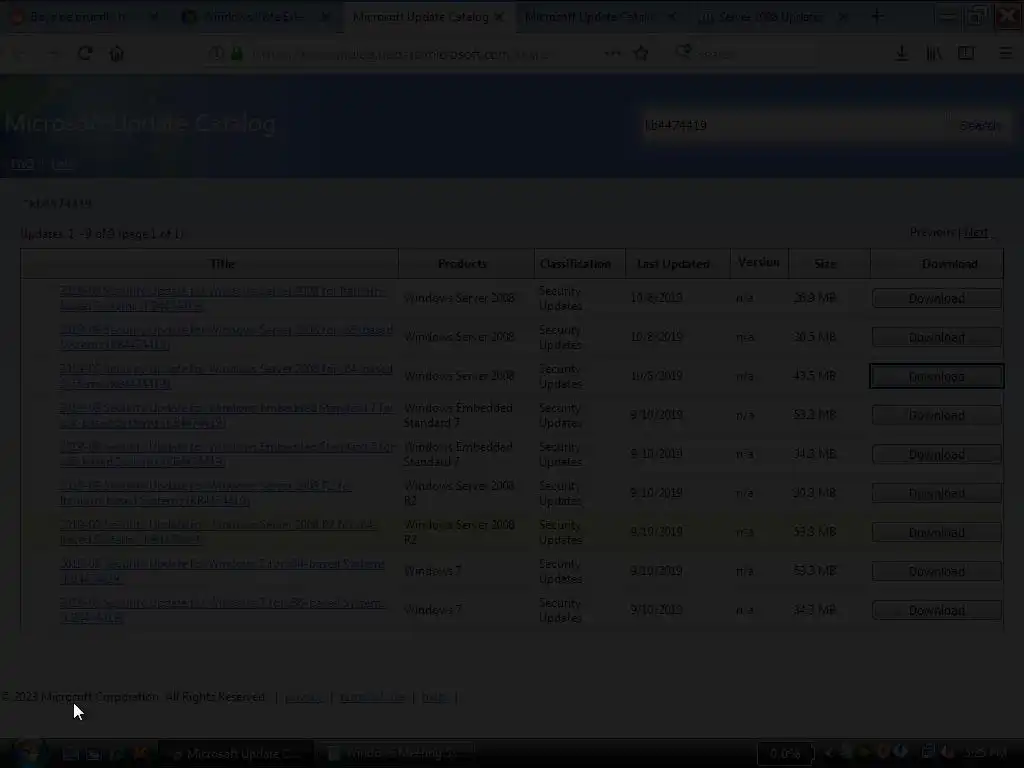Open the privacy link in footer
The image size is (1024, 768).
click(304, 697)
